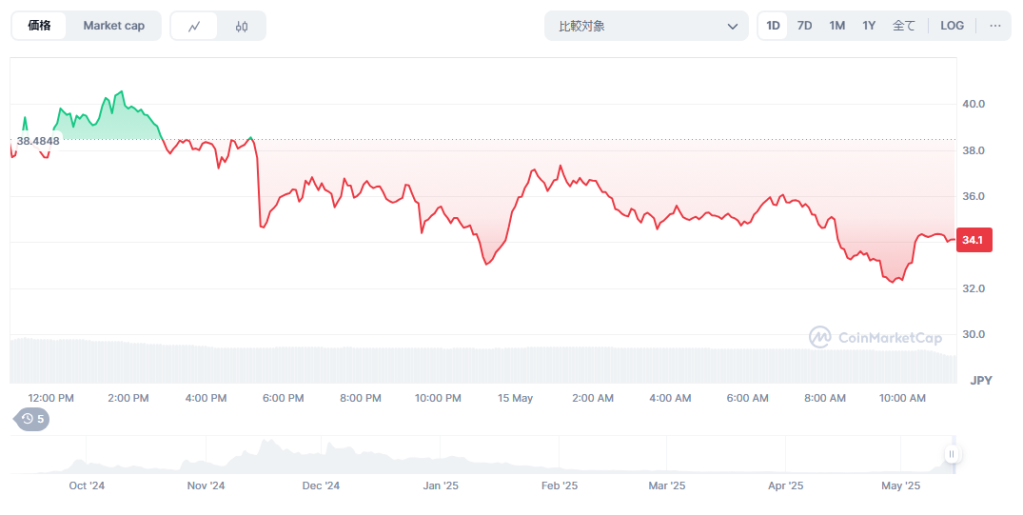The width and height of the screenshot is (1023, 515).
Task: Switch to candlestick chart view icon
Action: 242,26
